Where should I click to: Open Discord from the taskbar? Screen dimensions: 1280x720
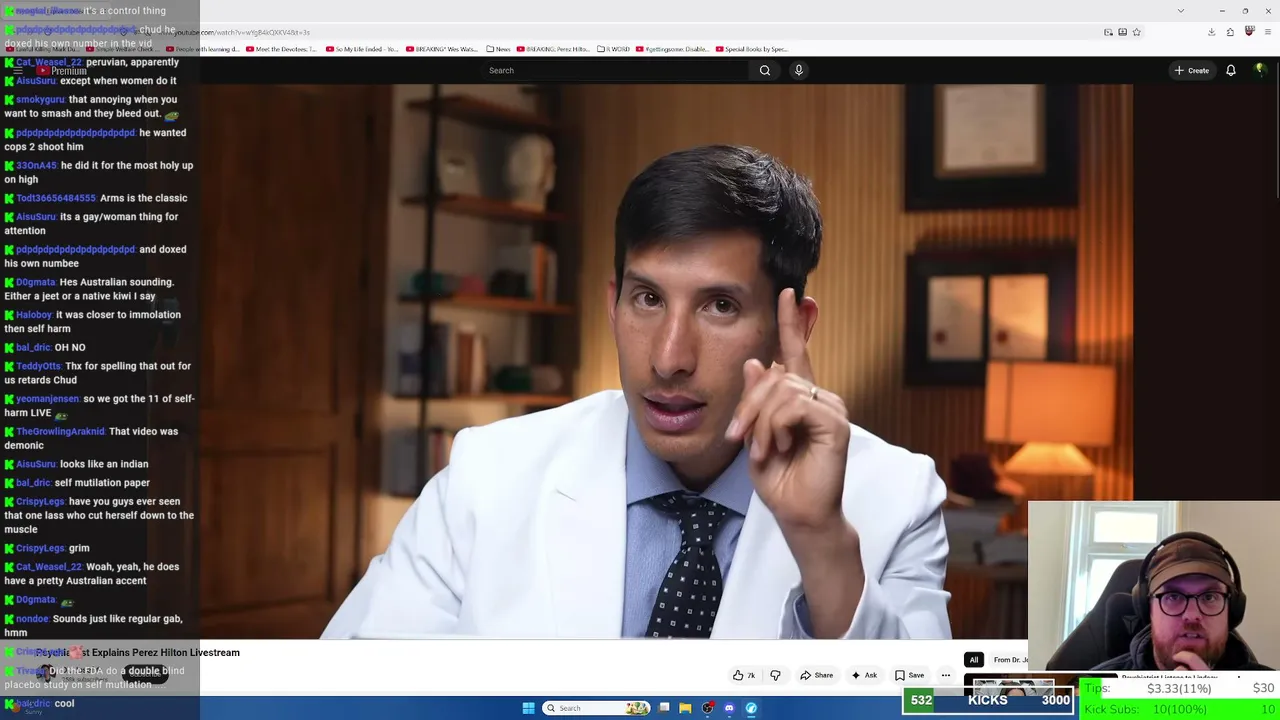click(x=729, y=708)
